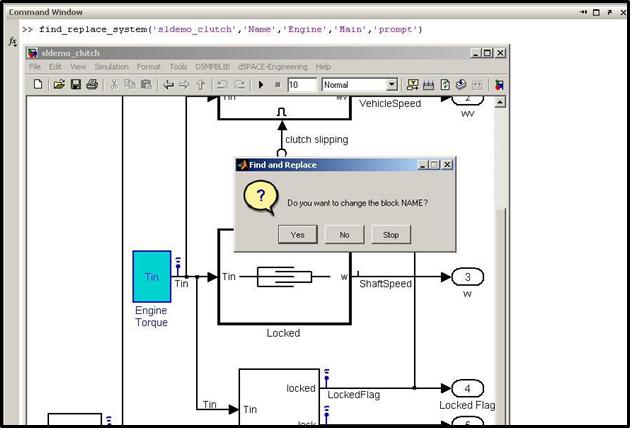Choose No in the Find and Replace dialog
The image size is (632, 430).
tap(344, 235)
